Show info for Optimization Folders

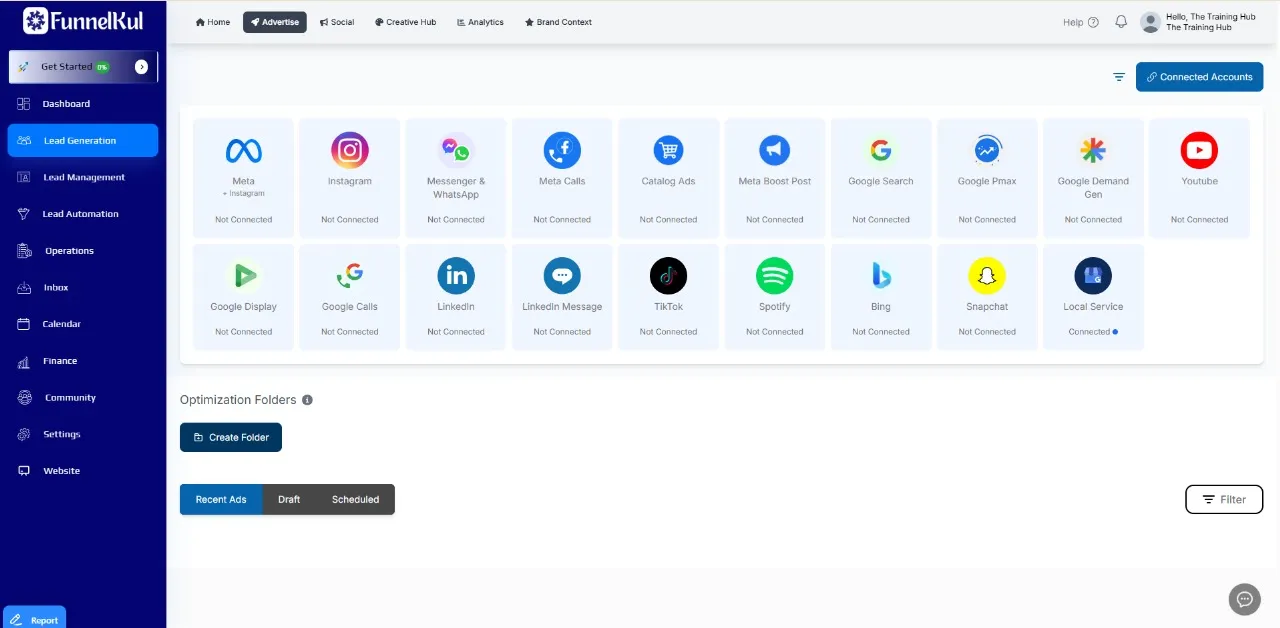(307, 400)
